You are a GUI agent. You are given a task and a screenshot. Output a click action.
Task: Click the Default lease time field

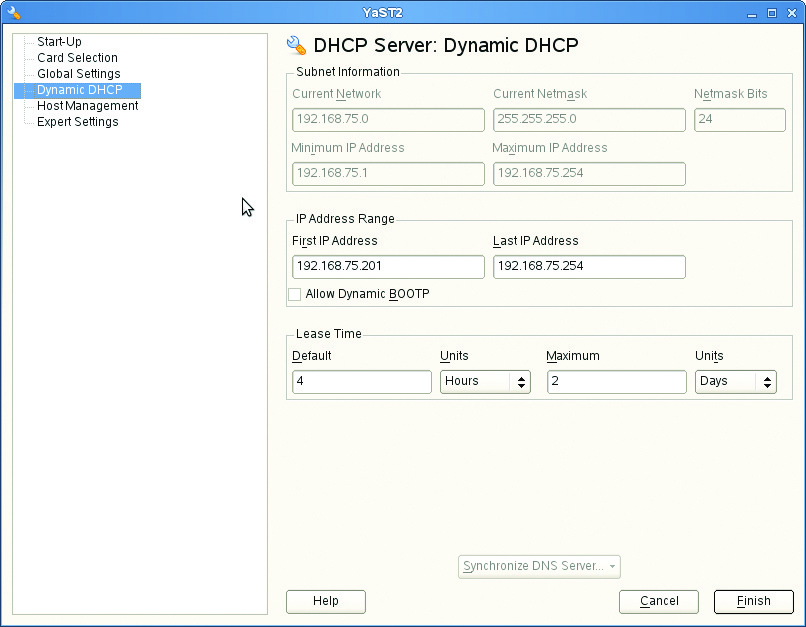pos(362,381)
